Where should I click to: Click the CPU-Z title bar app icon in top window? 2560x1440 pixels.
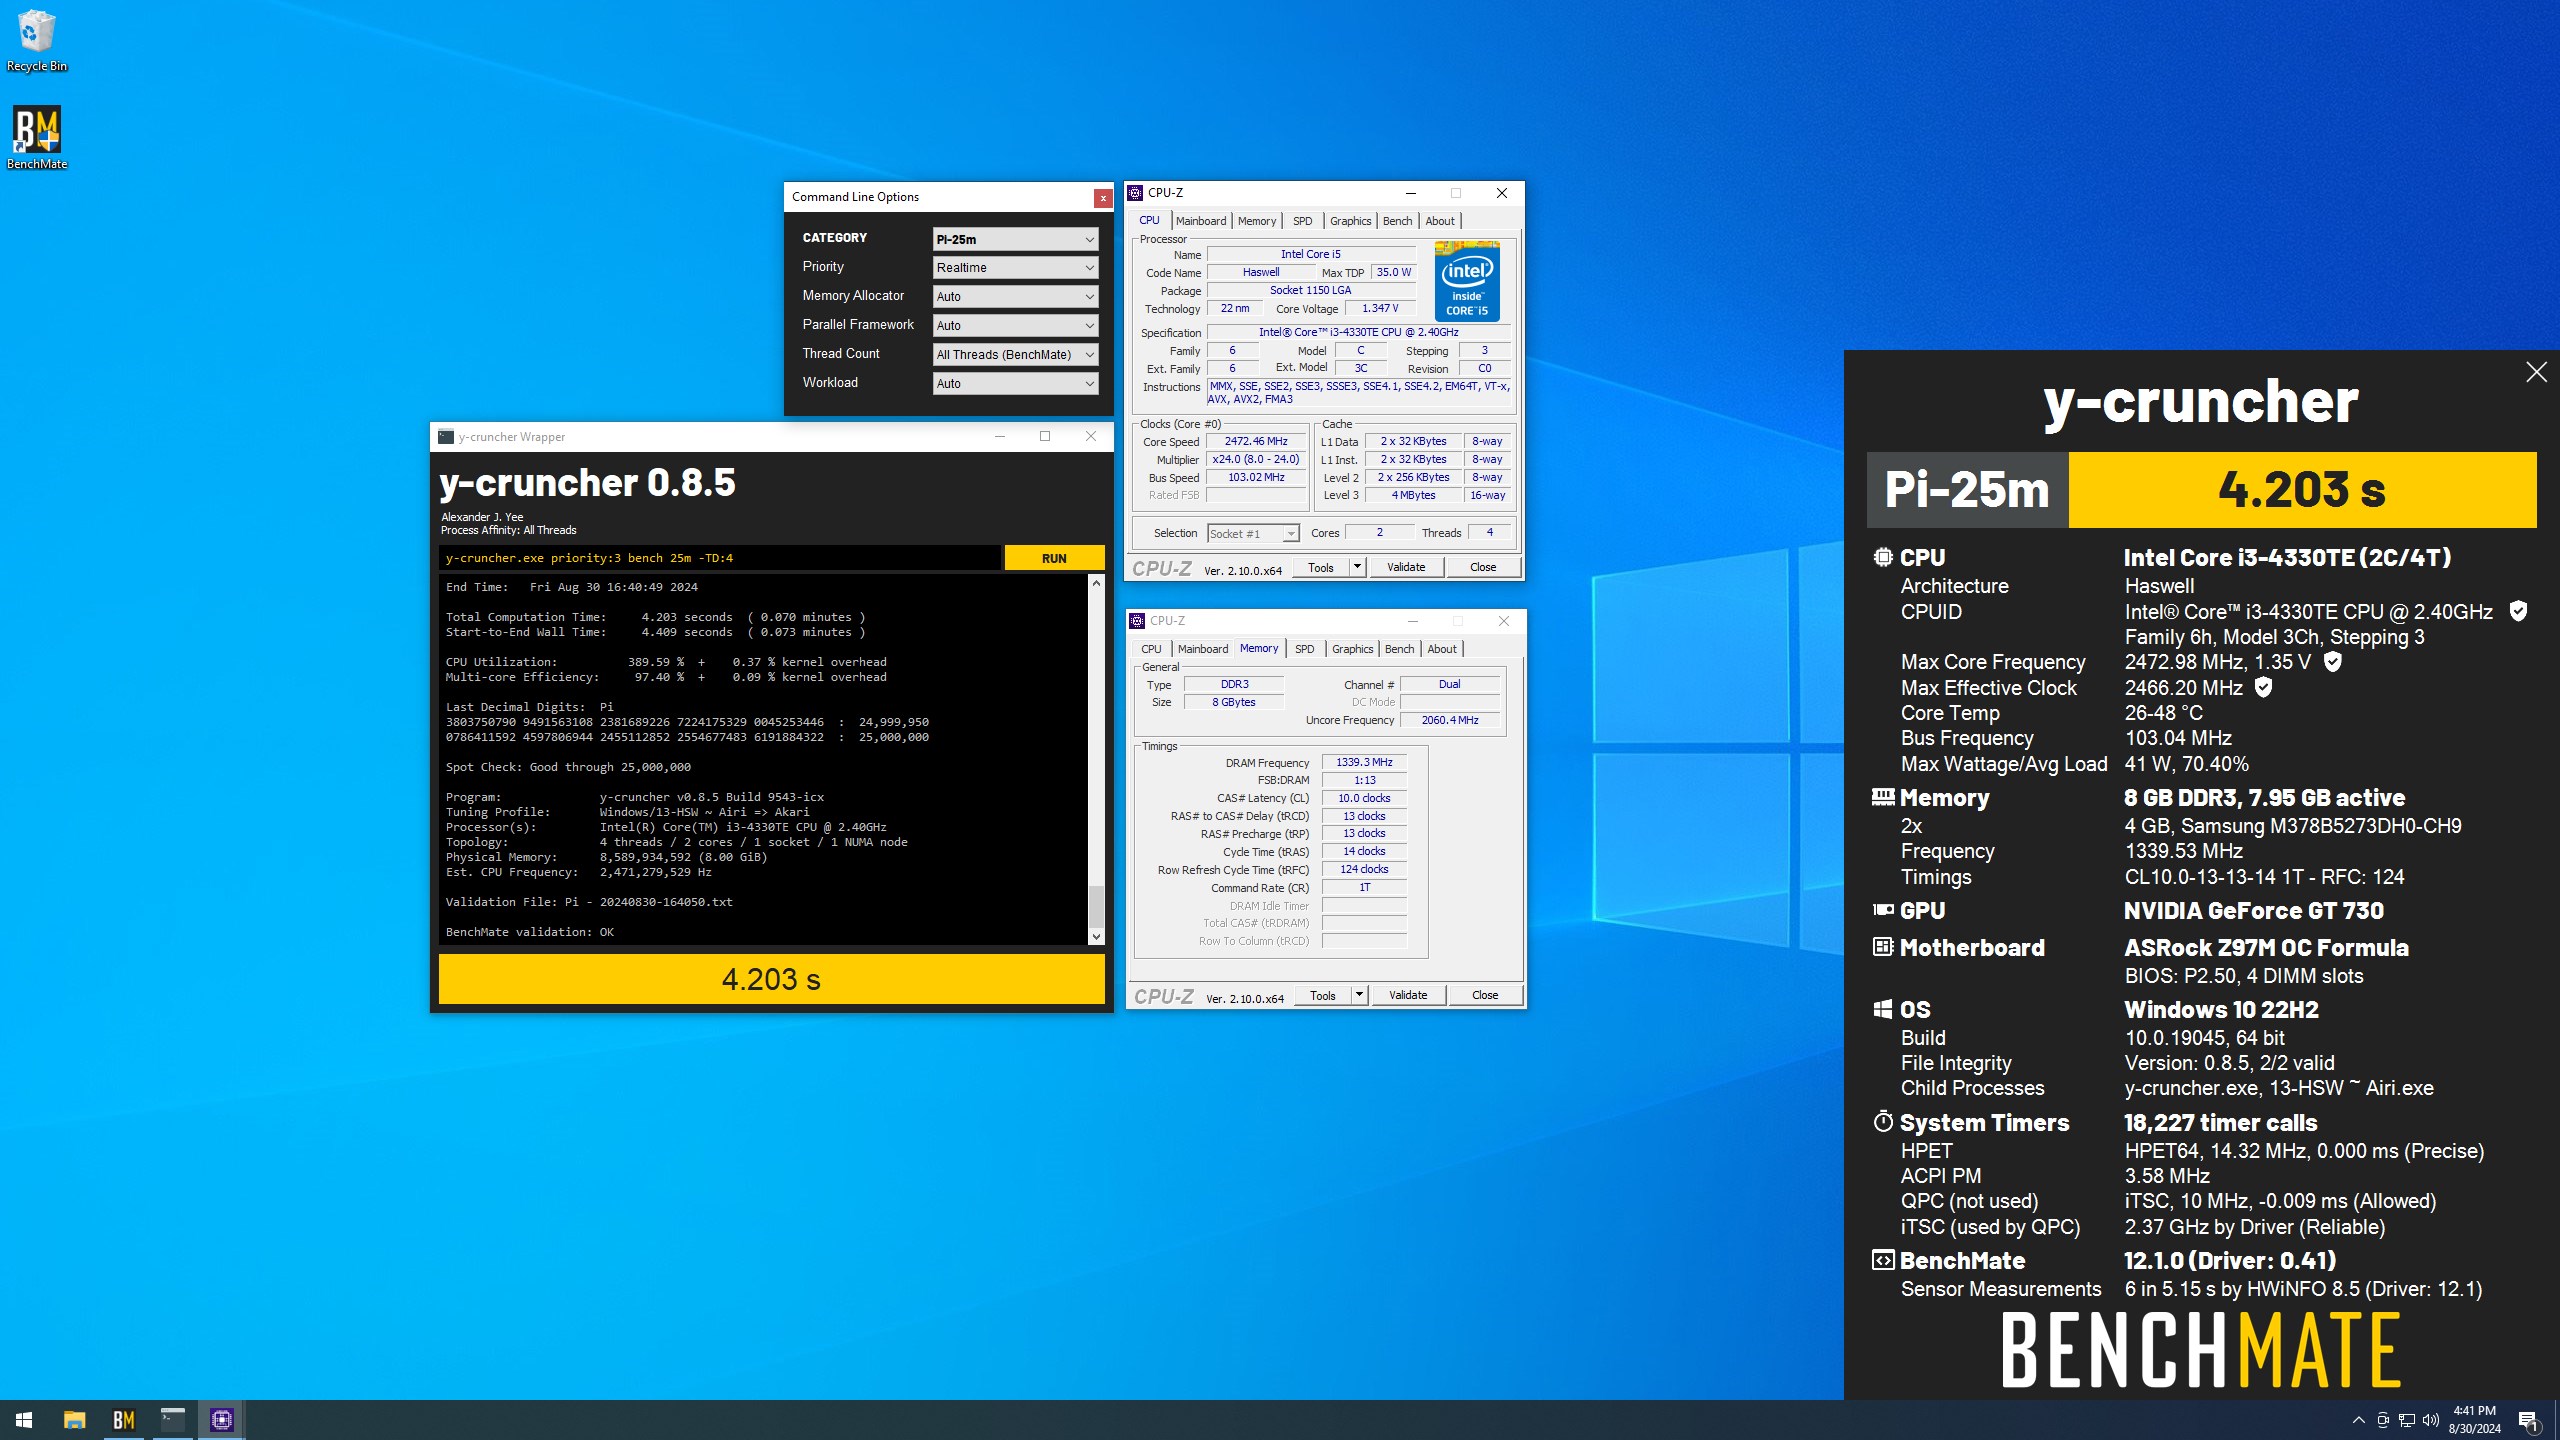pos(1135,193)
